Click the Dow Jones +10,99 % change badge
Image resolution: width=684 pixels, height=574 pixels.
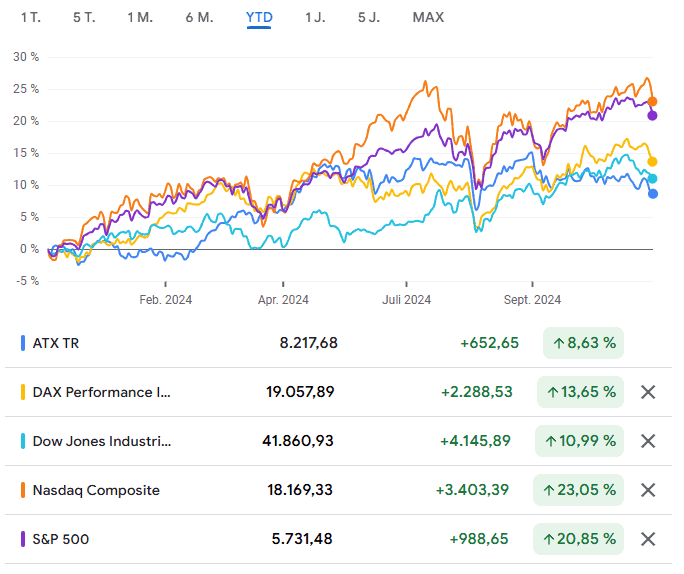tap(580, 441)
